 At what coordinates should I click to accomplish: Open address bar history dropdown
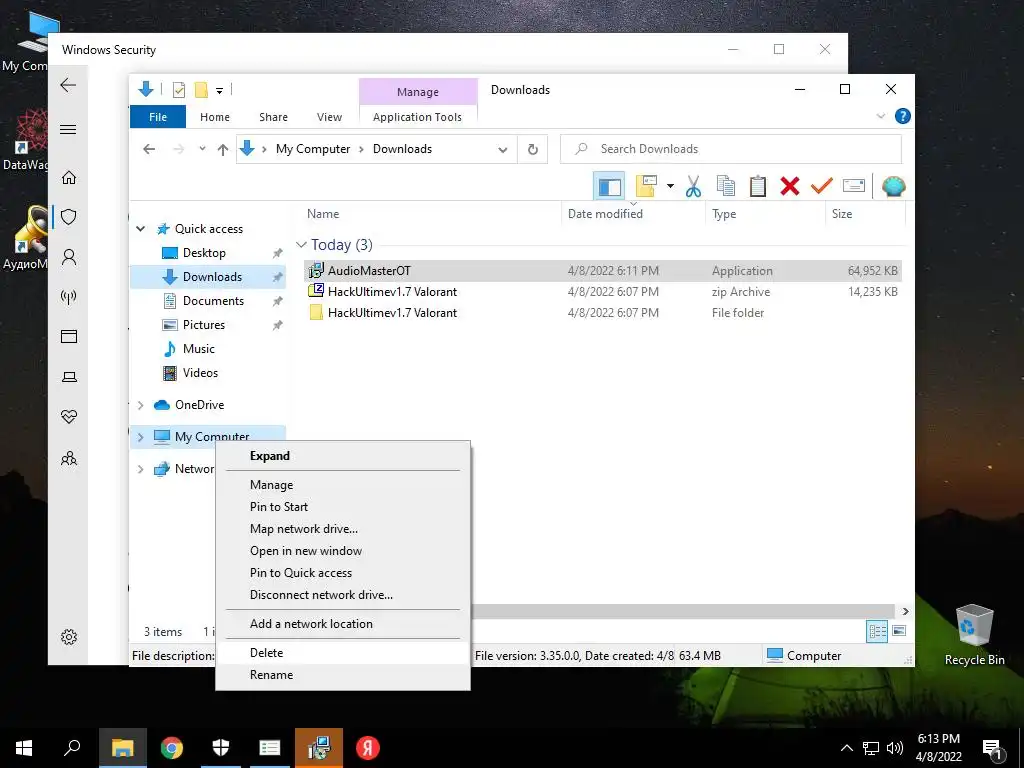pyautogui.click(x=502, y=150)
